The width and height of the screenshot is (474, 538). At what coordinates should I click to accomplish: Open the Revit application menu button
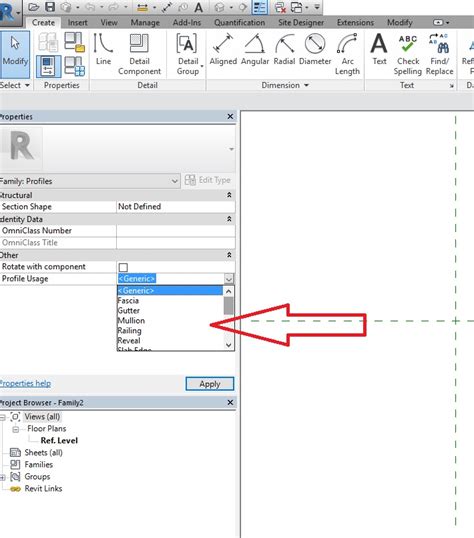tap(10, 13)
